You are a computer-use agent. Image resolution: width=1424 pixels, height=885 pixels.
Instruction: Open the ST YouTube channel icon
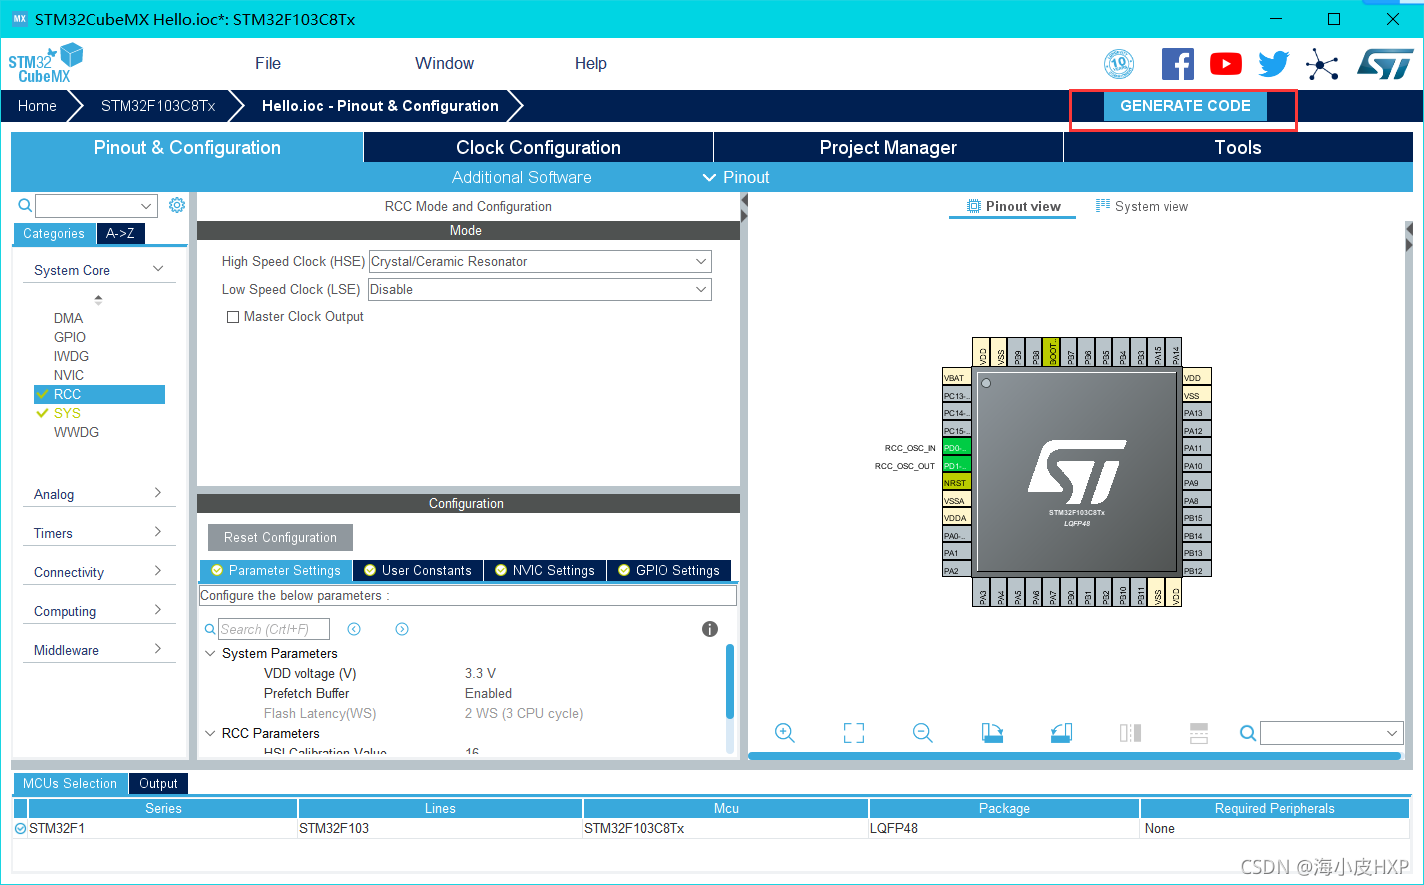pyautogui.click(x=1226, y=64)
